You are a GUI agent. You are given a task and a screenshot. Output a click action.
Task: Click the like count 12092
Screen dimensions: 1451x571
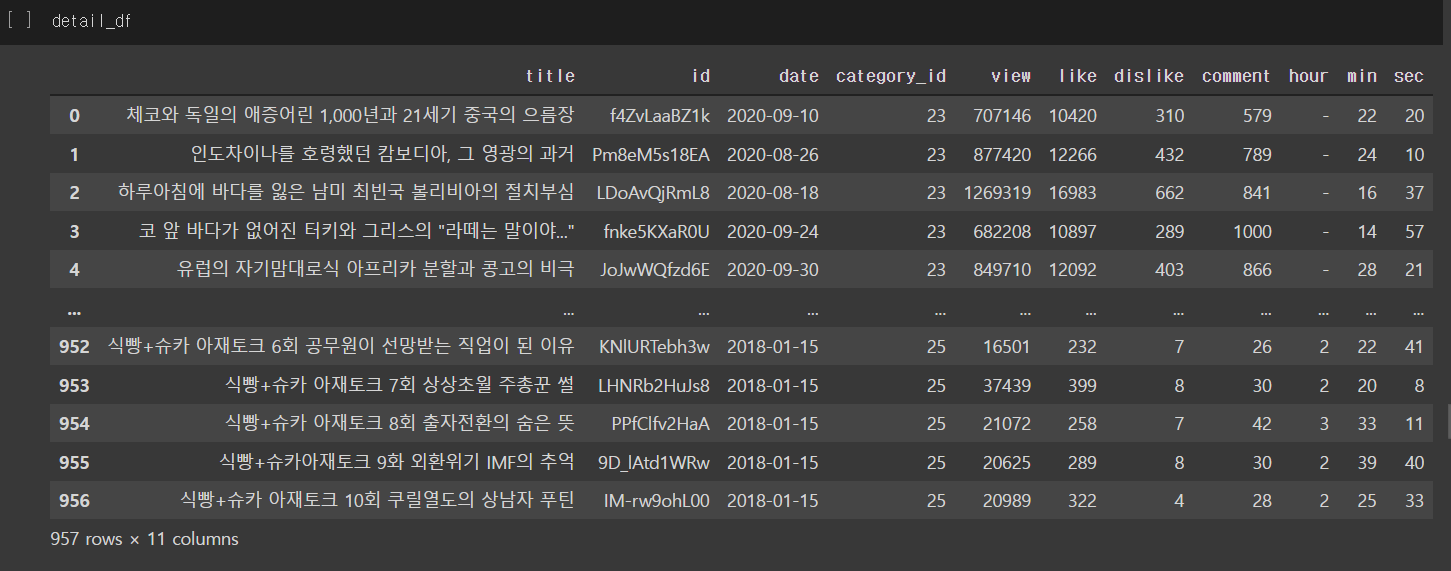pyautogui.click(x=1073, y=270)
